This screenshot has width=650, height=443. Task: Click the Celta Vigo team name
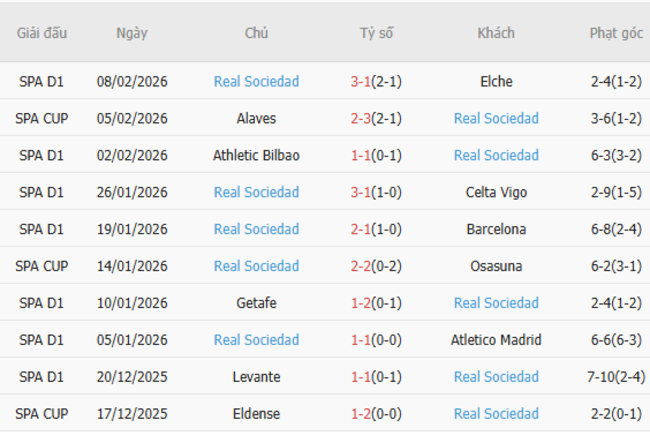[x=496, y=193]
